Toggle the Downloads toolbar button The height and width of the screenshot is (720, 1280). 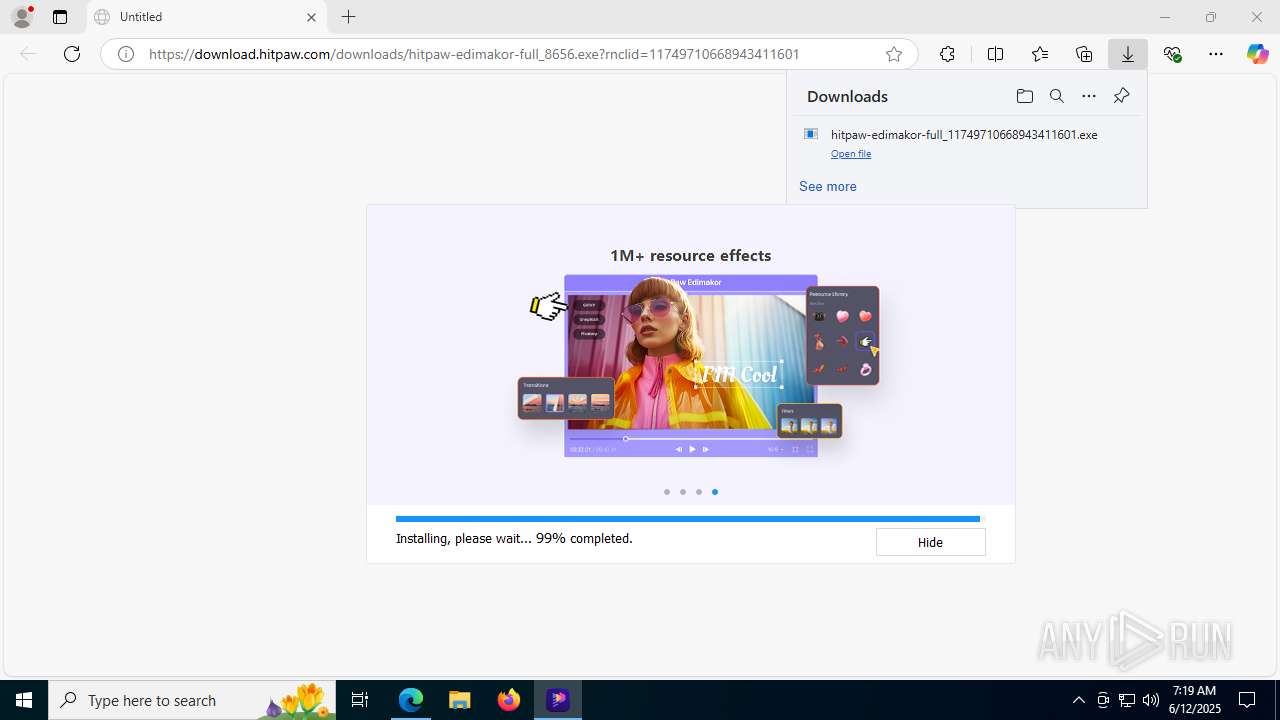point(1128,54)
